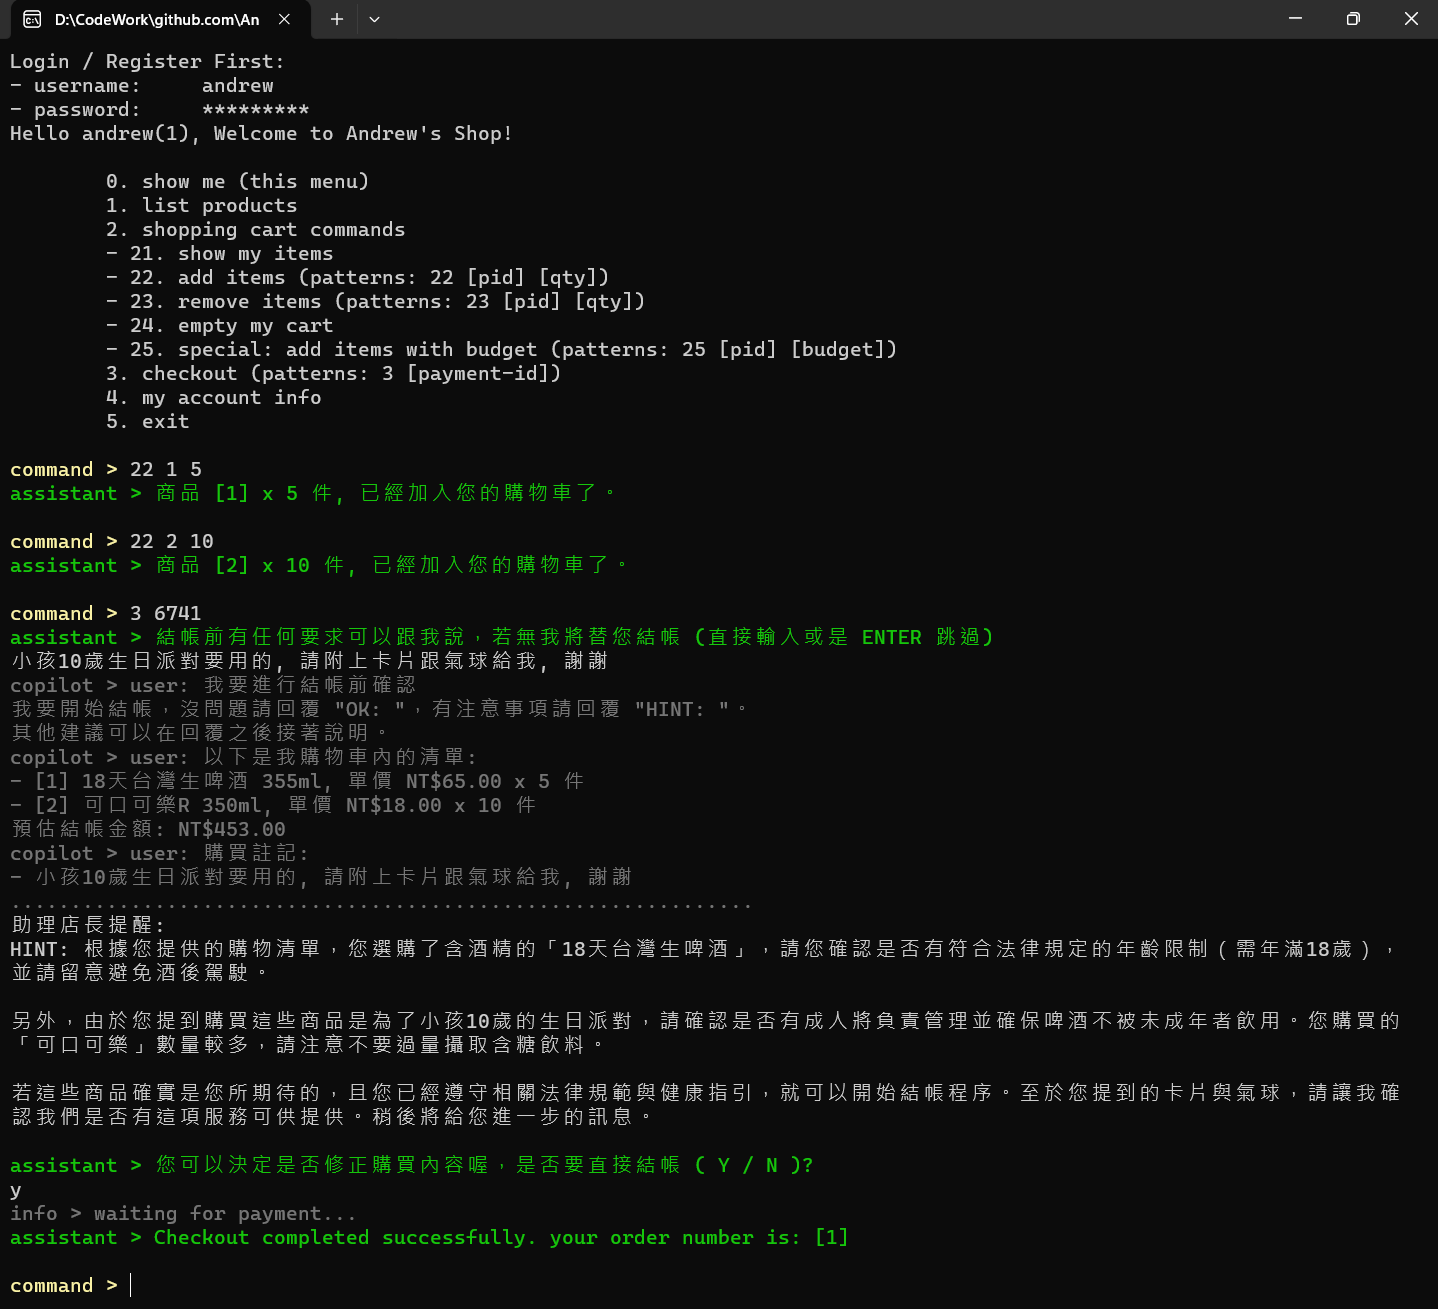Select the D:\CodeWork\github.com tab
Image resolution: width=1438 pixels, height=1309 pixels.
[157, 19]
